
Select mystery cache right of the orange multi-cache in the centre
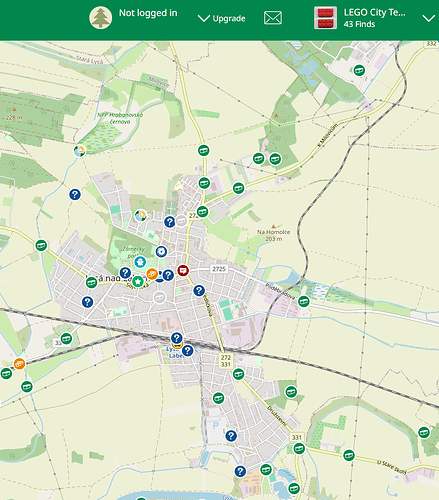168,275
